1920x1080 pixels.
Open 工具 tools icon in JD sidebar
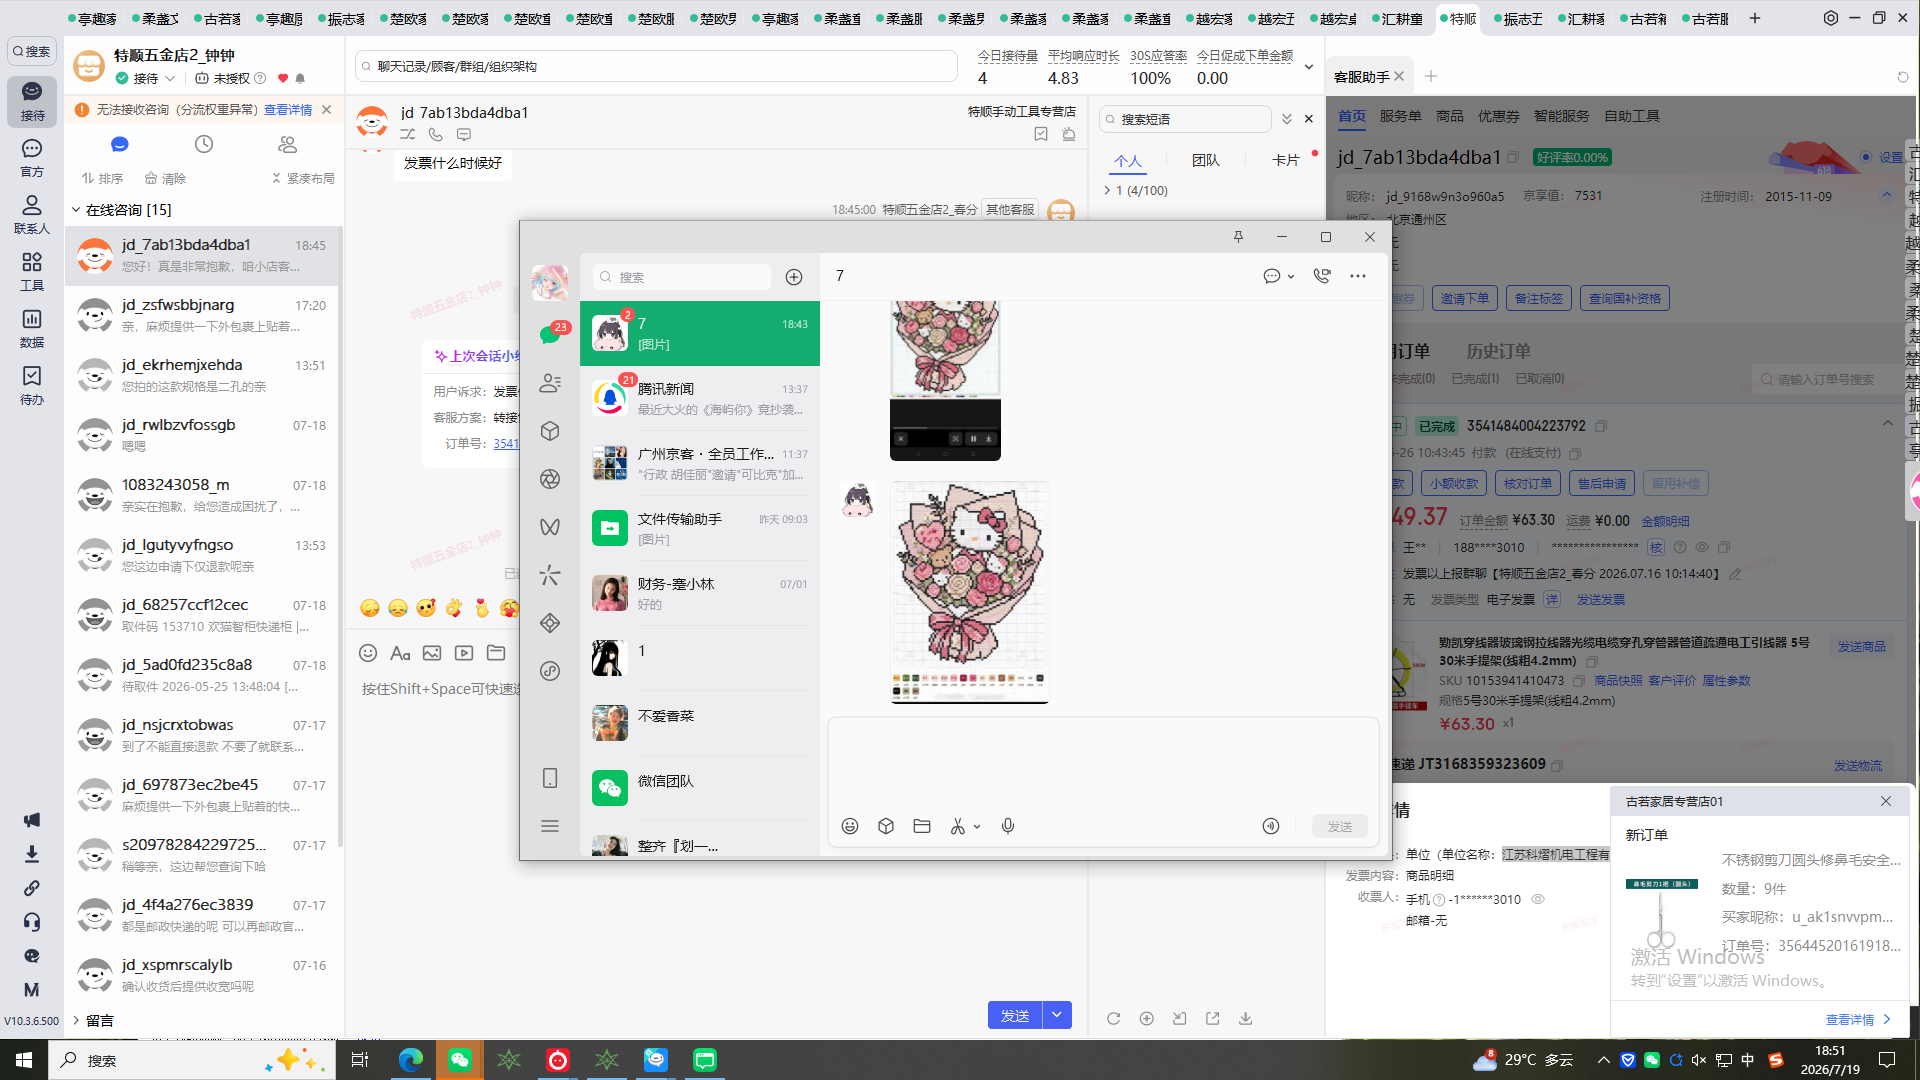[32, 271]
